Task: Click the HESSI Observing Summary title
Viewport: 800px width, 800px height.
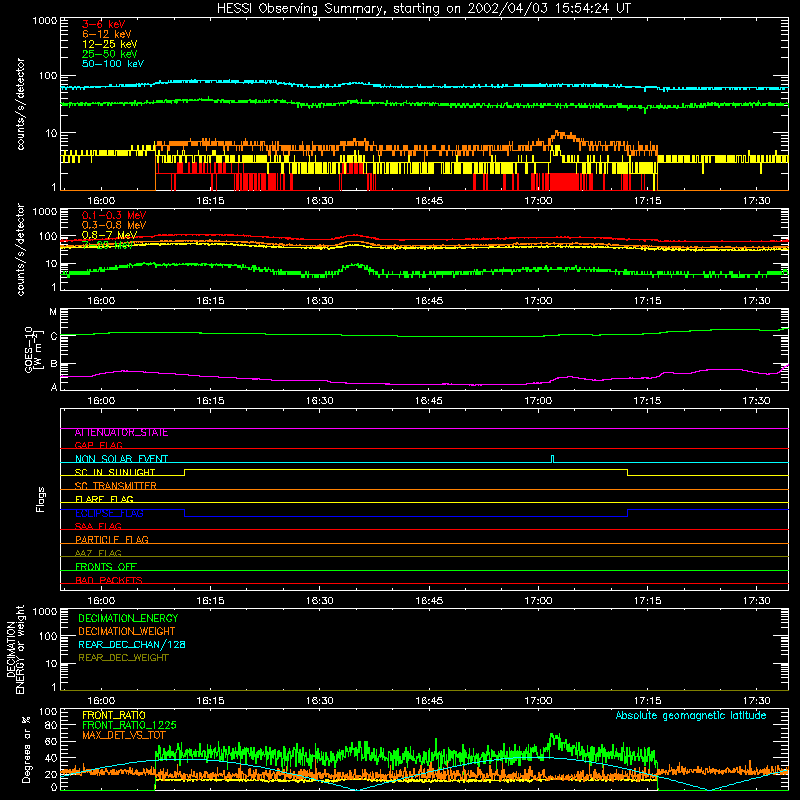Action: tap(424, 9)
